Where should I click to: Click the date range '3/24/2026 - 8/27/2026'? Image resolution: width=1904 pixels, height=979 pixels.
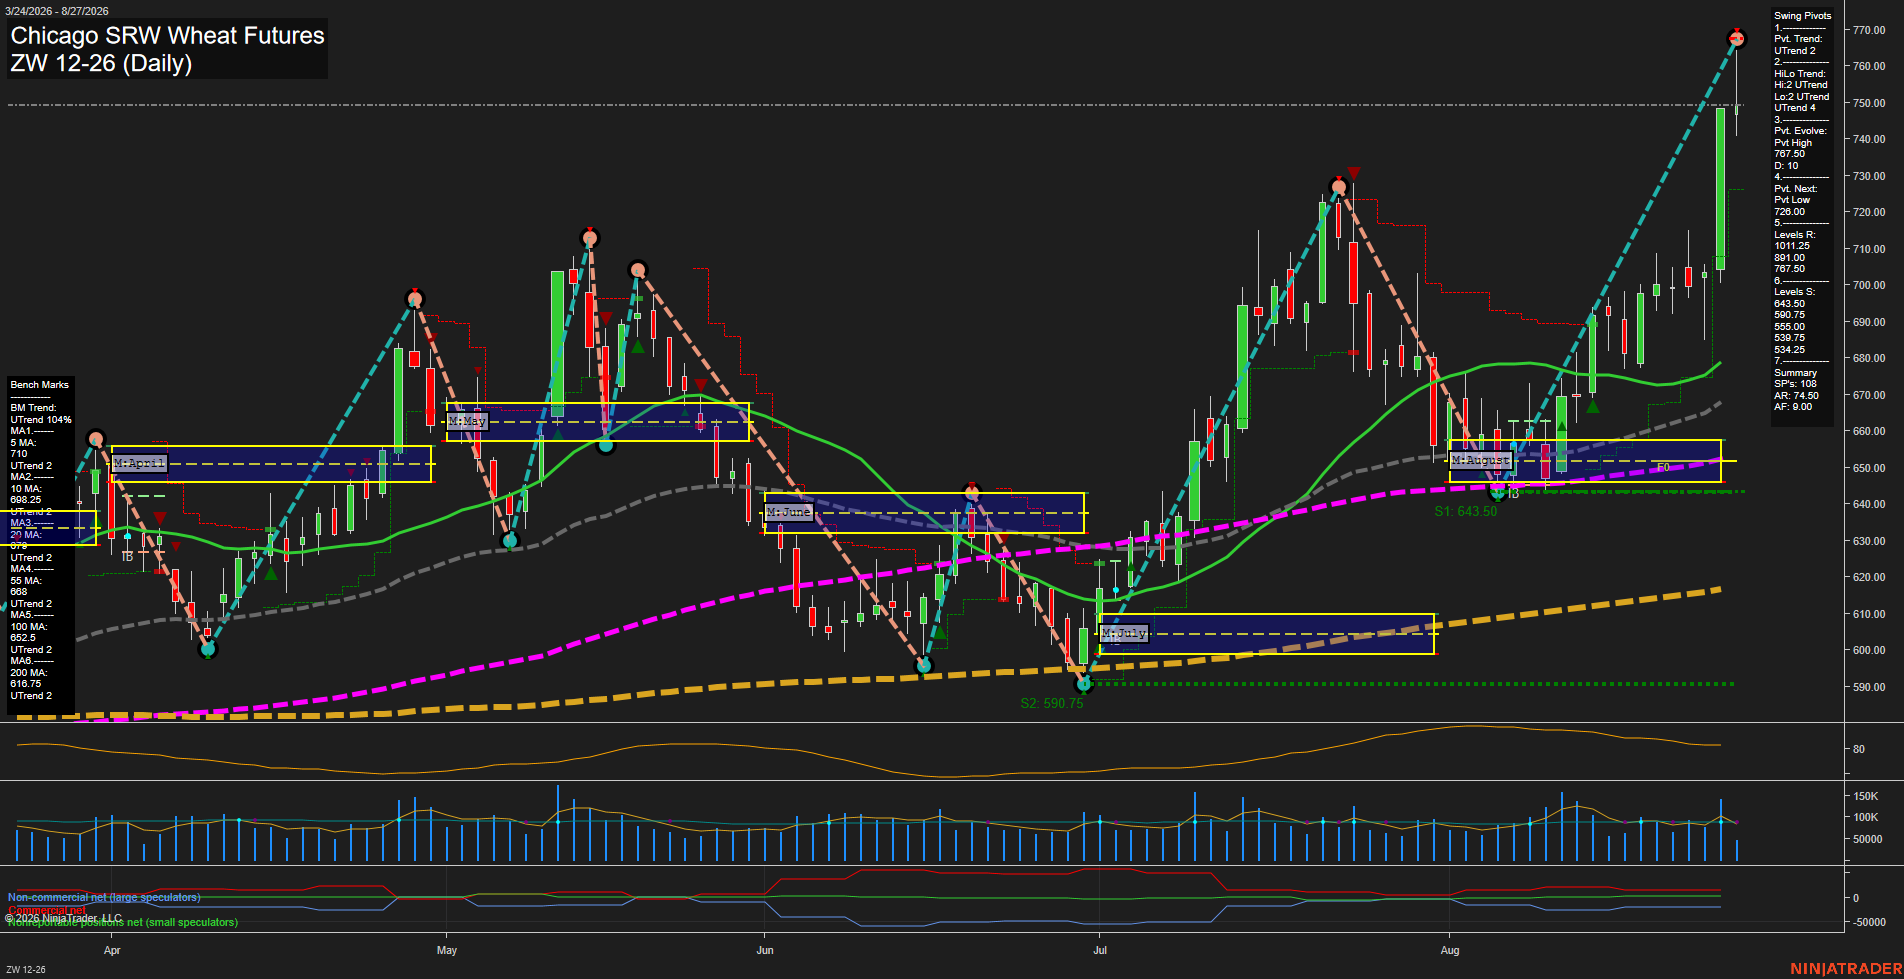click(x=56, y=11)
